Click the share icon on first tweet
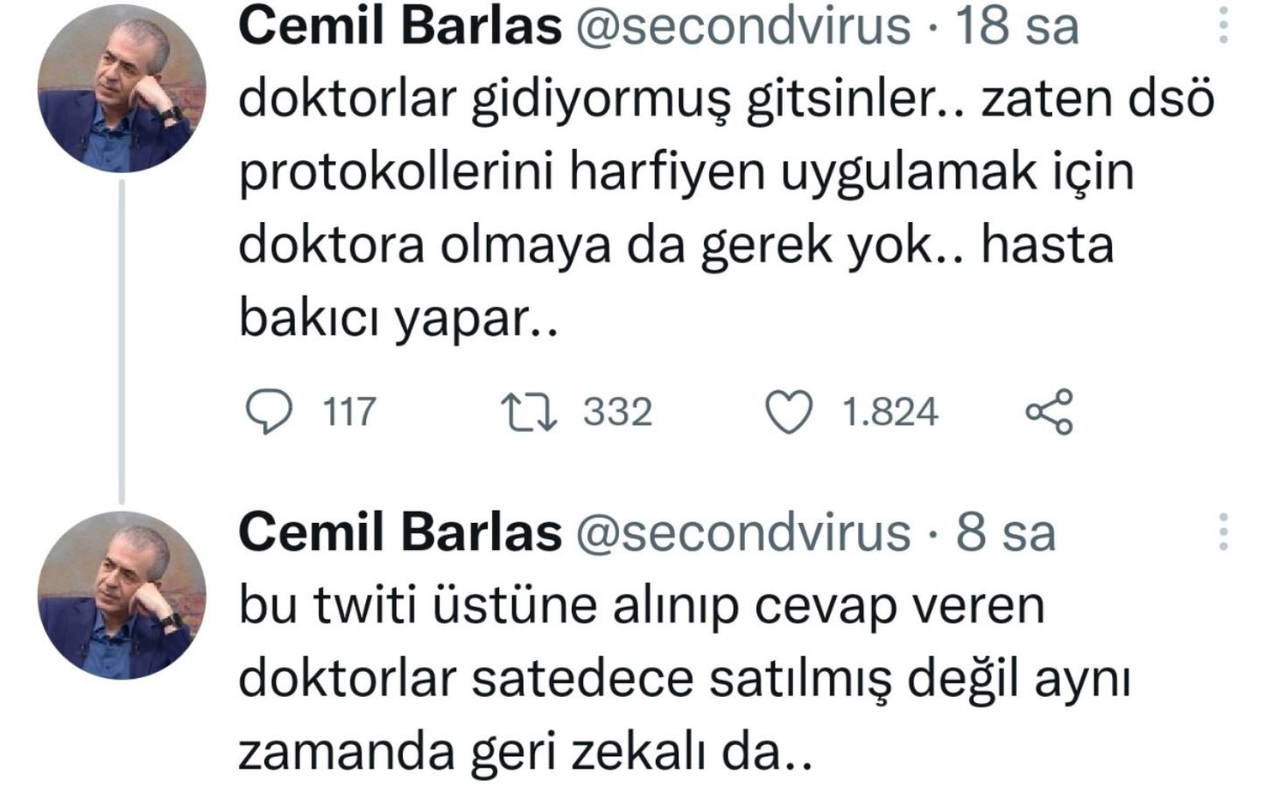The image size is (1280, 787). [1049, 413]
